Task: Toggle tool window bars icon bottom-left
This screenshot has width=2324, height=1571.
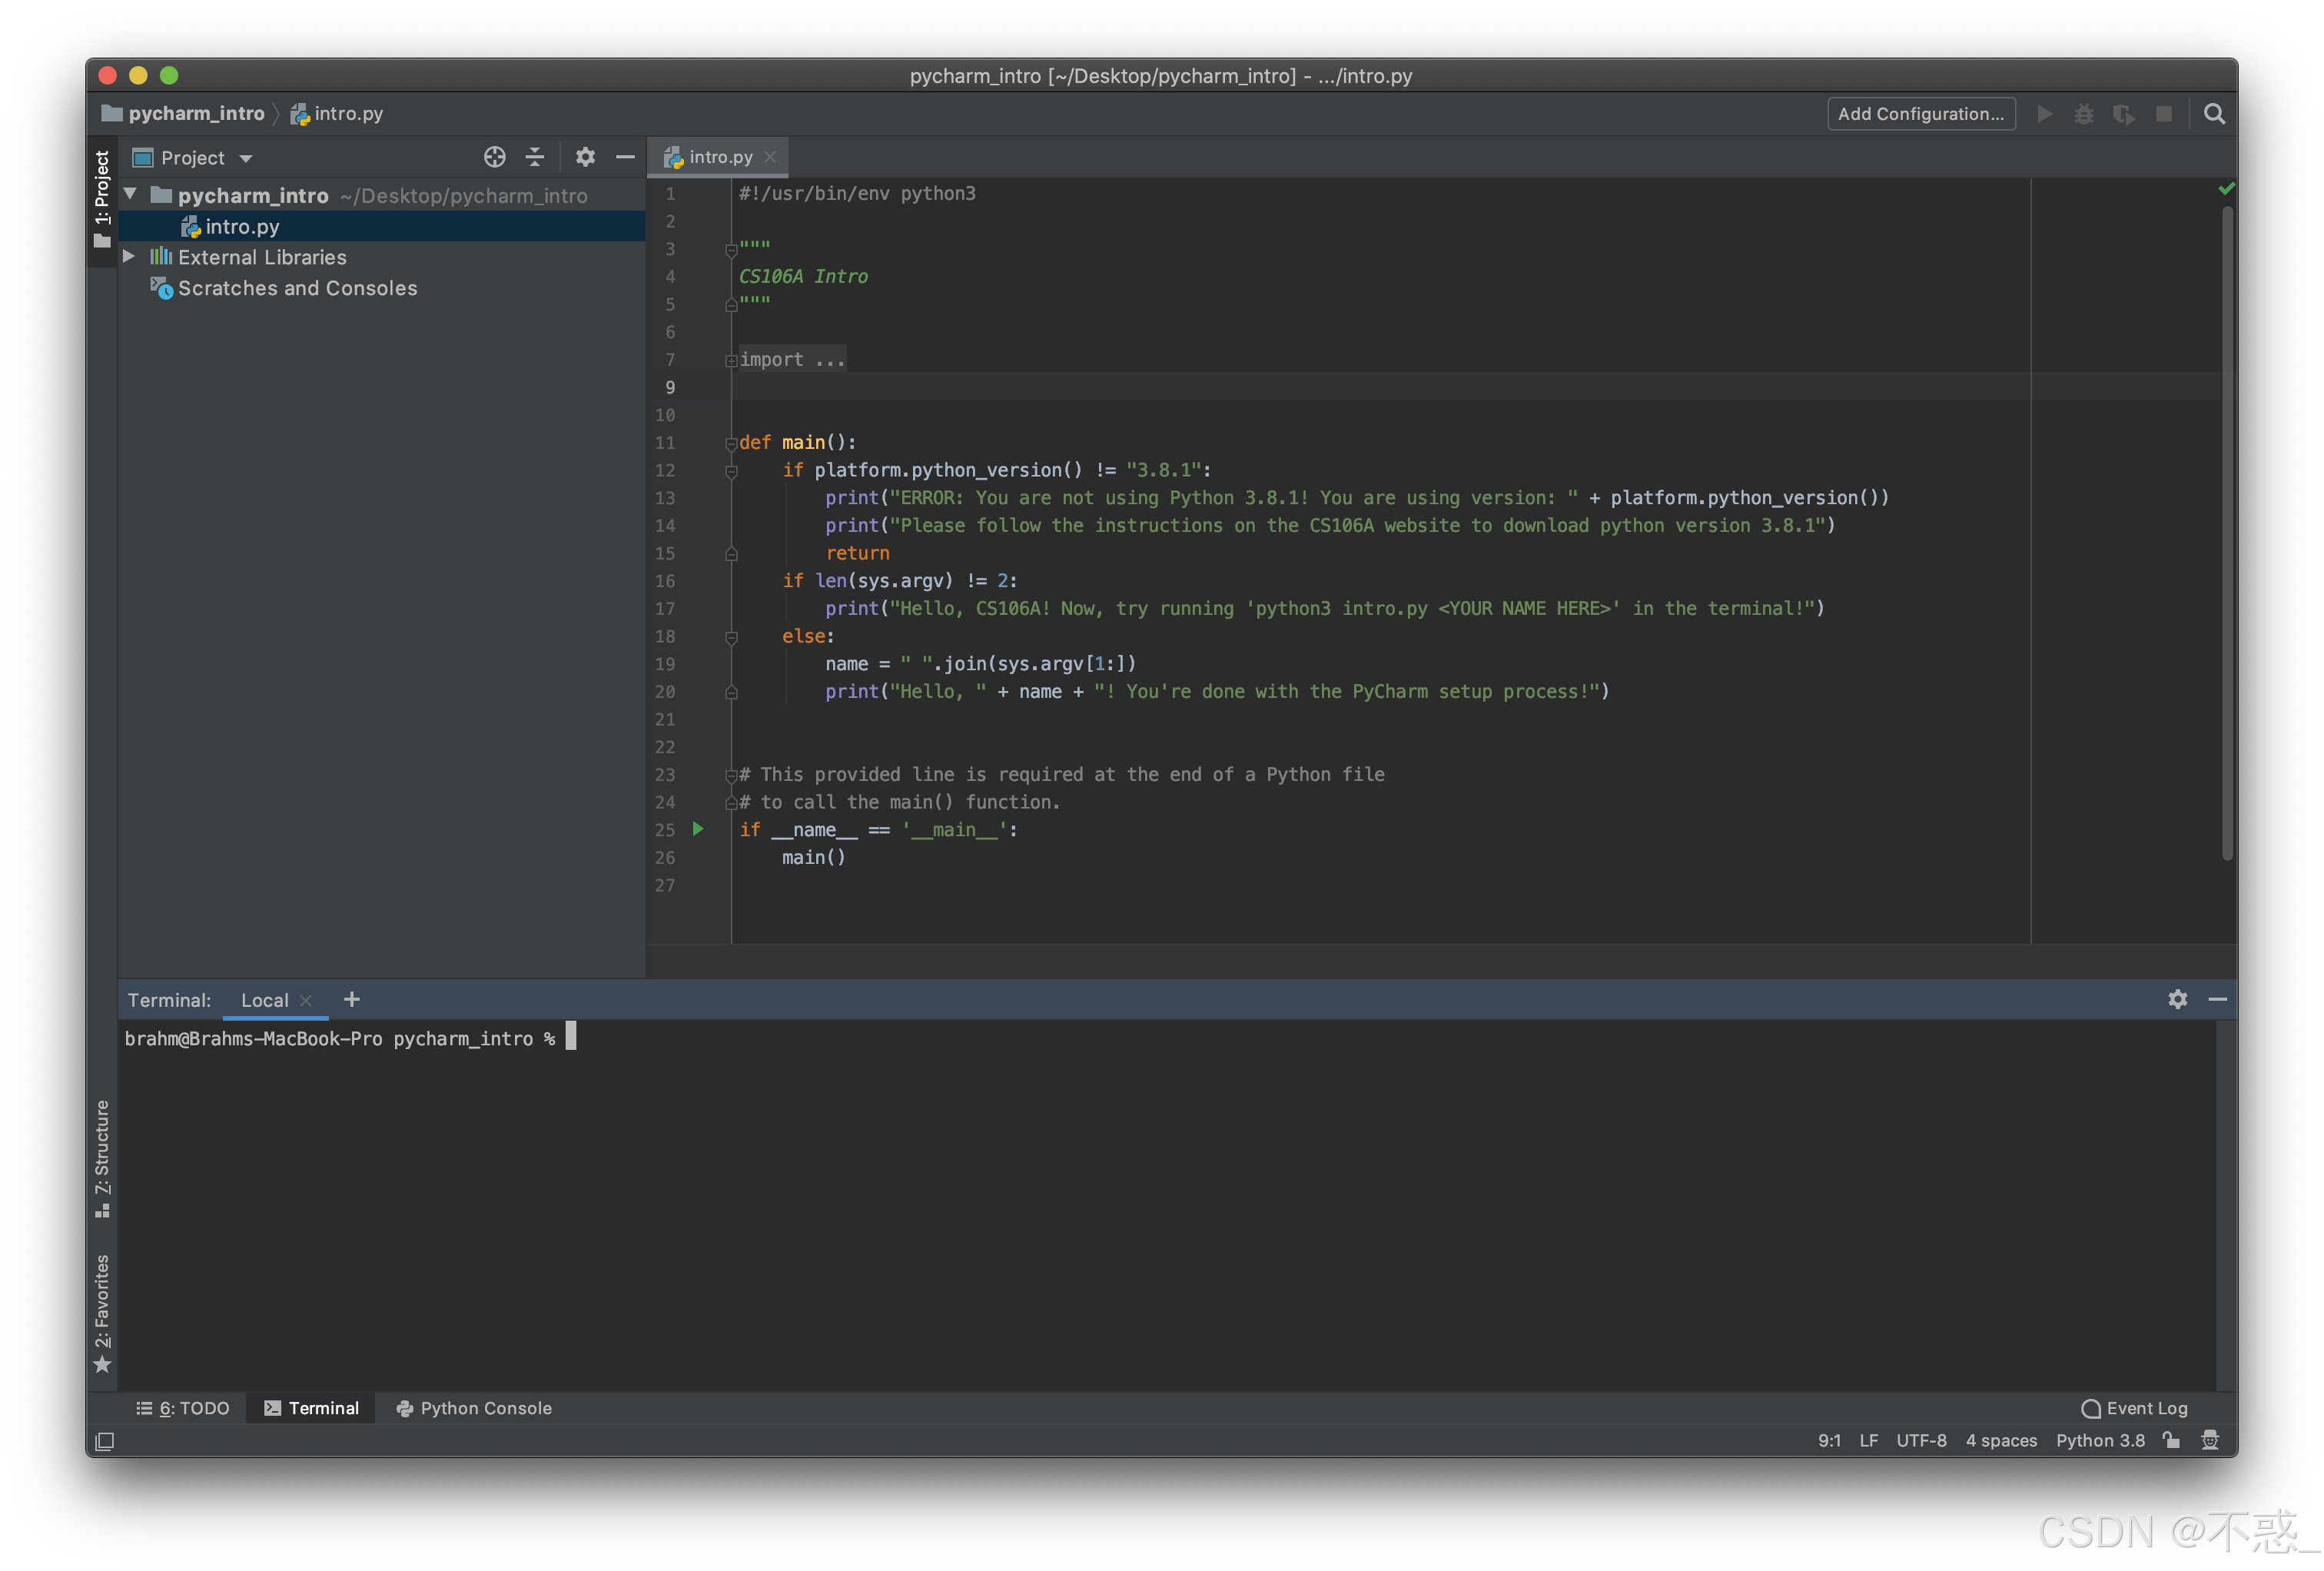Action: 104,1441
